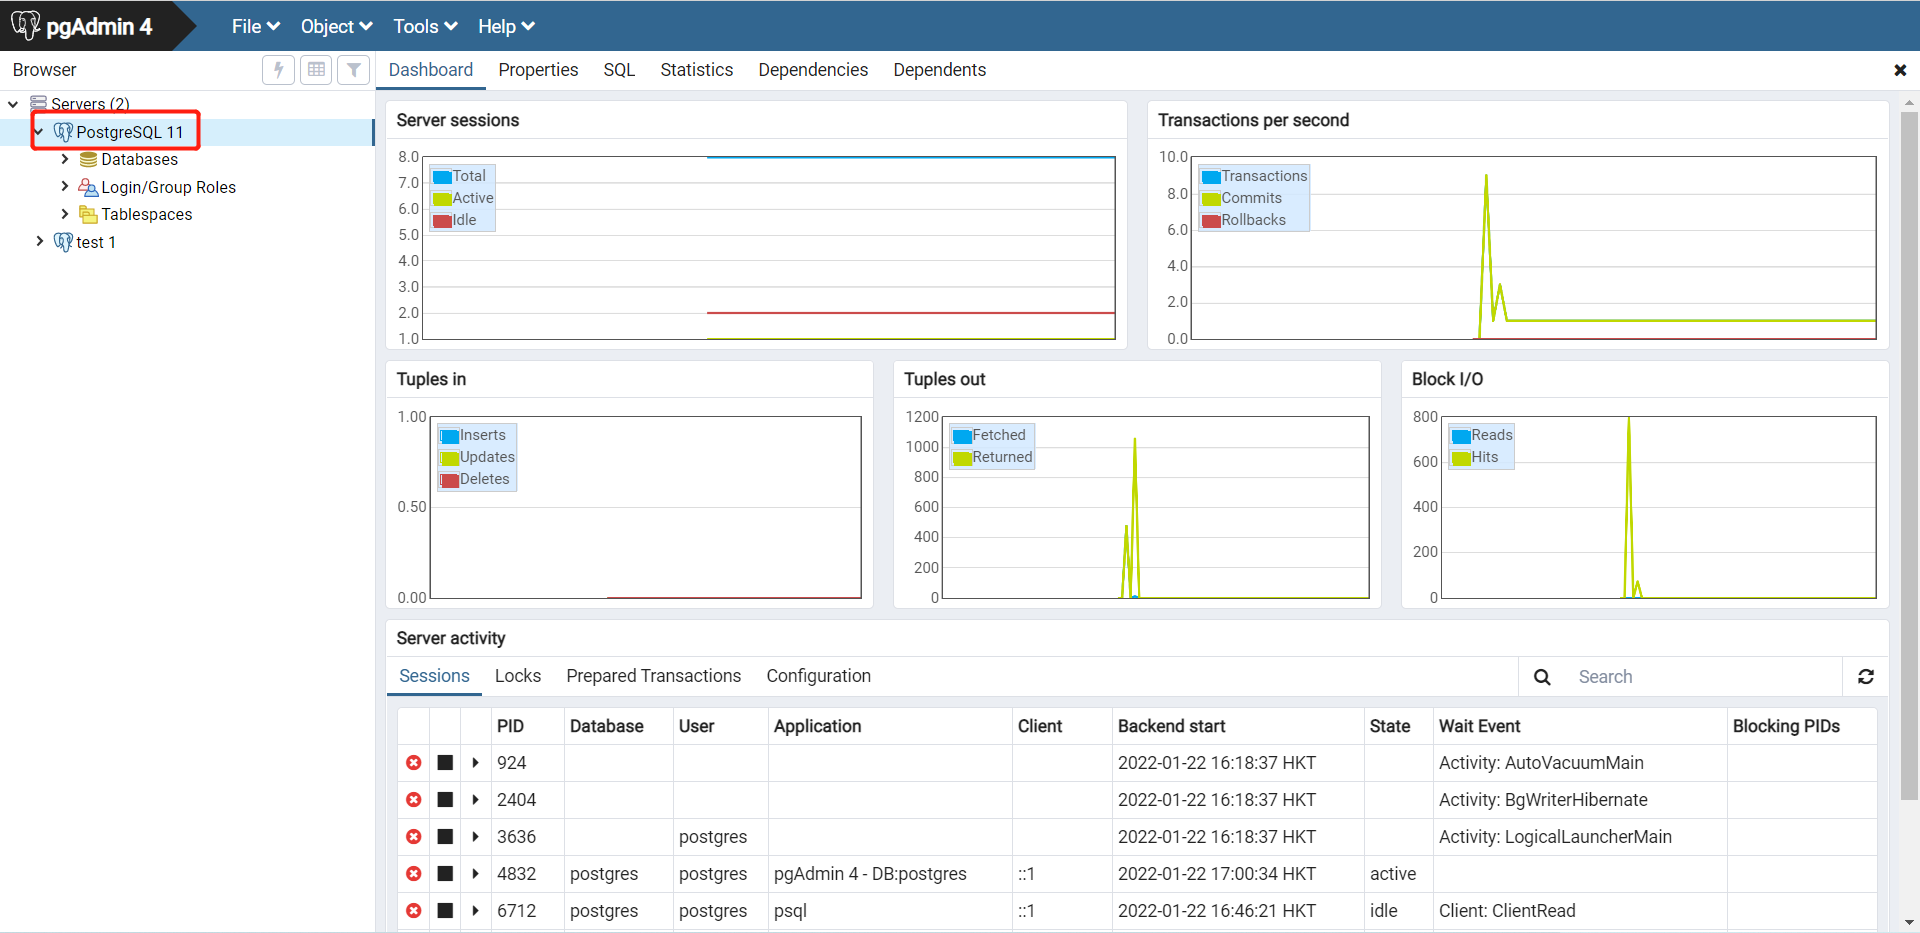Switch to the Dependents tab
This screenshot has height=933, width=1920.
point(940,70)
